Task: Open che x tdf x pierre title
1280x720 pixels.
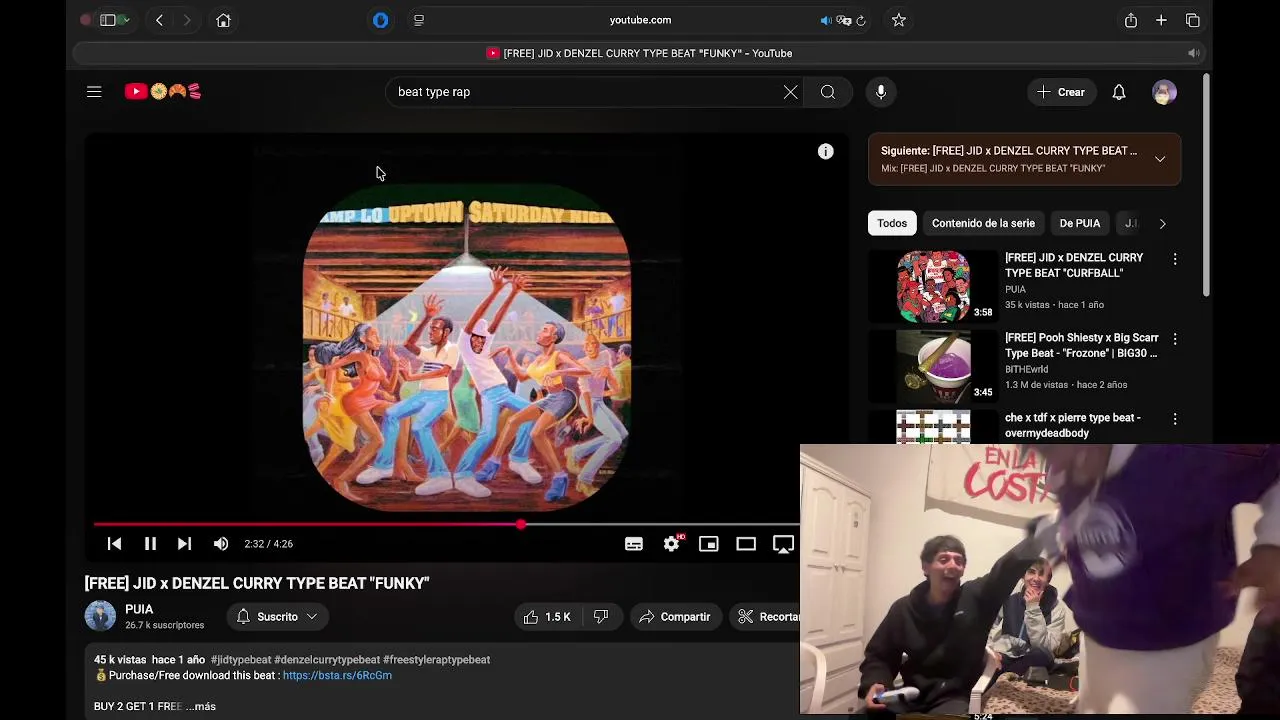Action: coord(1072,425)
